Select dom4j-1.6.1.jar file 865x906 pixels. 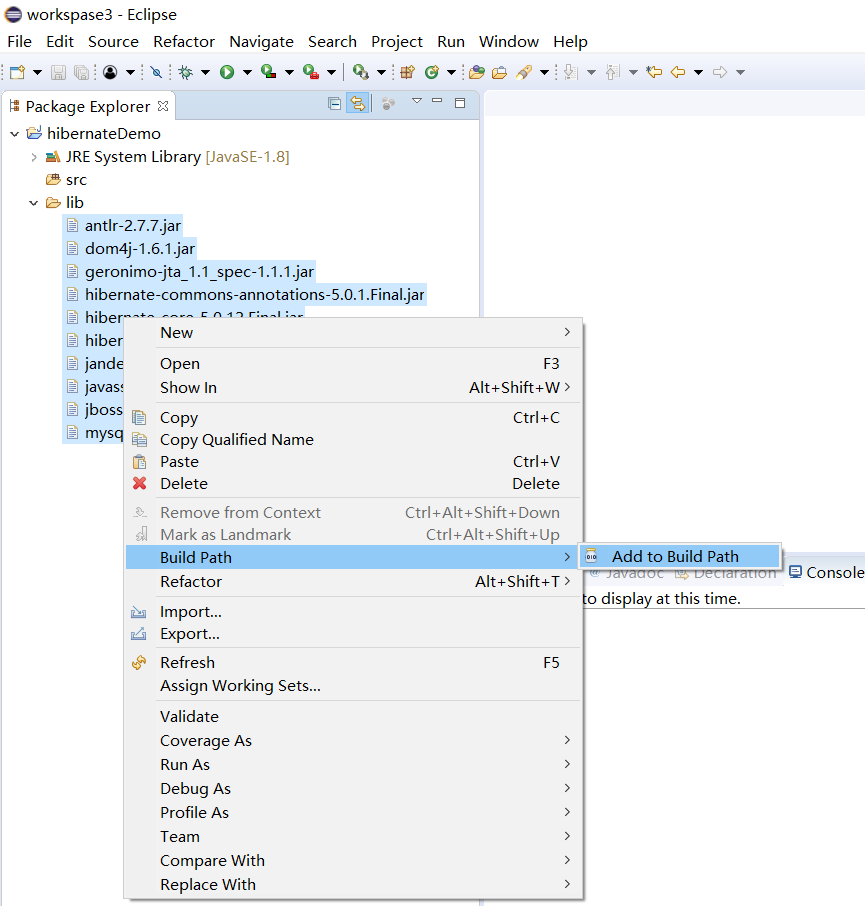[139, 248]
